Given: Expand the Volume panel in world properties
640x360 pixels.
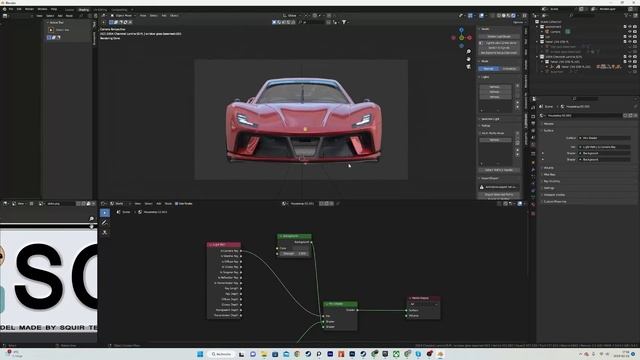Looking at the screenshot, I should pyautogui.click(x=549, y=167).
